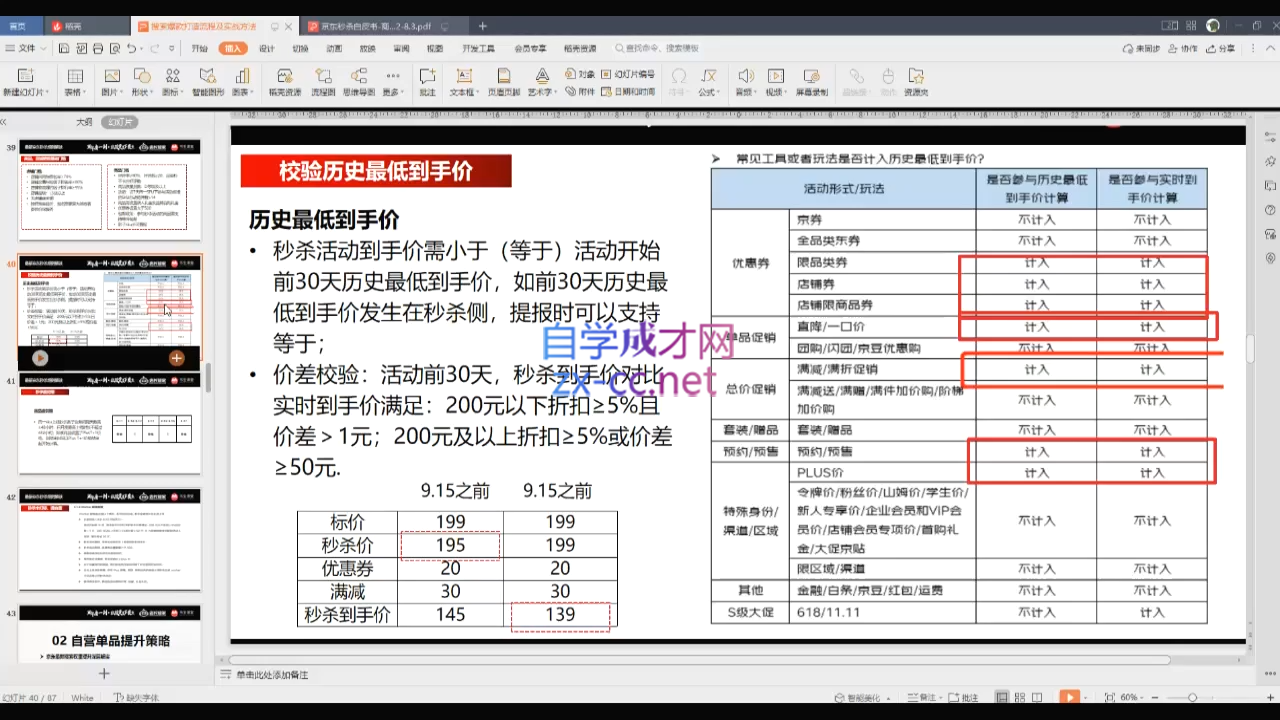Click the 未同步 sync button
Screen dimensions: 1280x720
[1141, 48]
